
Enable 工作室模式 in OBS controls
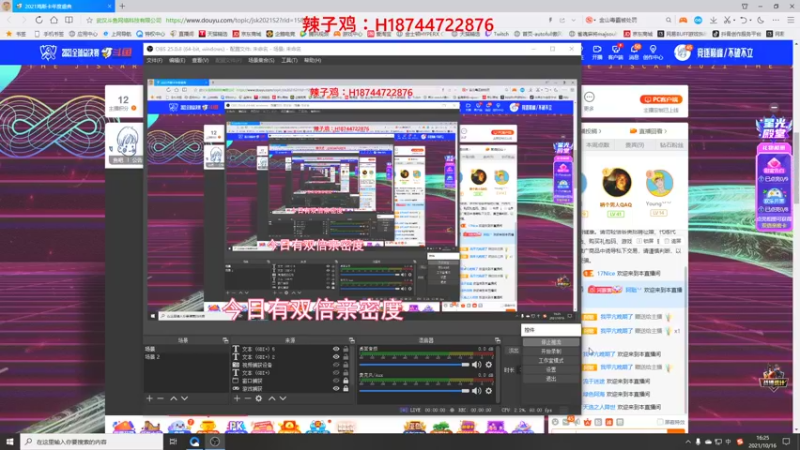click(551, 361)
